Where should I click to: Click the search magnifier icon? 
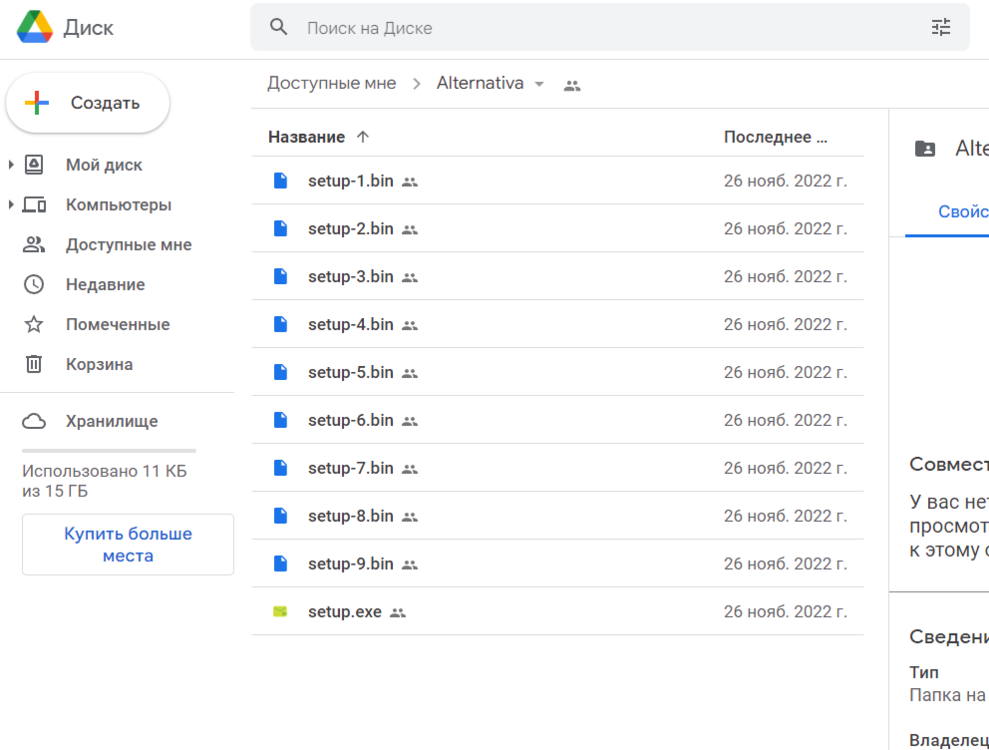[x=279, y=27]
